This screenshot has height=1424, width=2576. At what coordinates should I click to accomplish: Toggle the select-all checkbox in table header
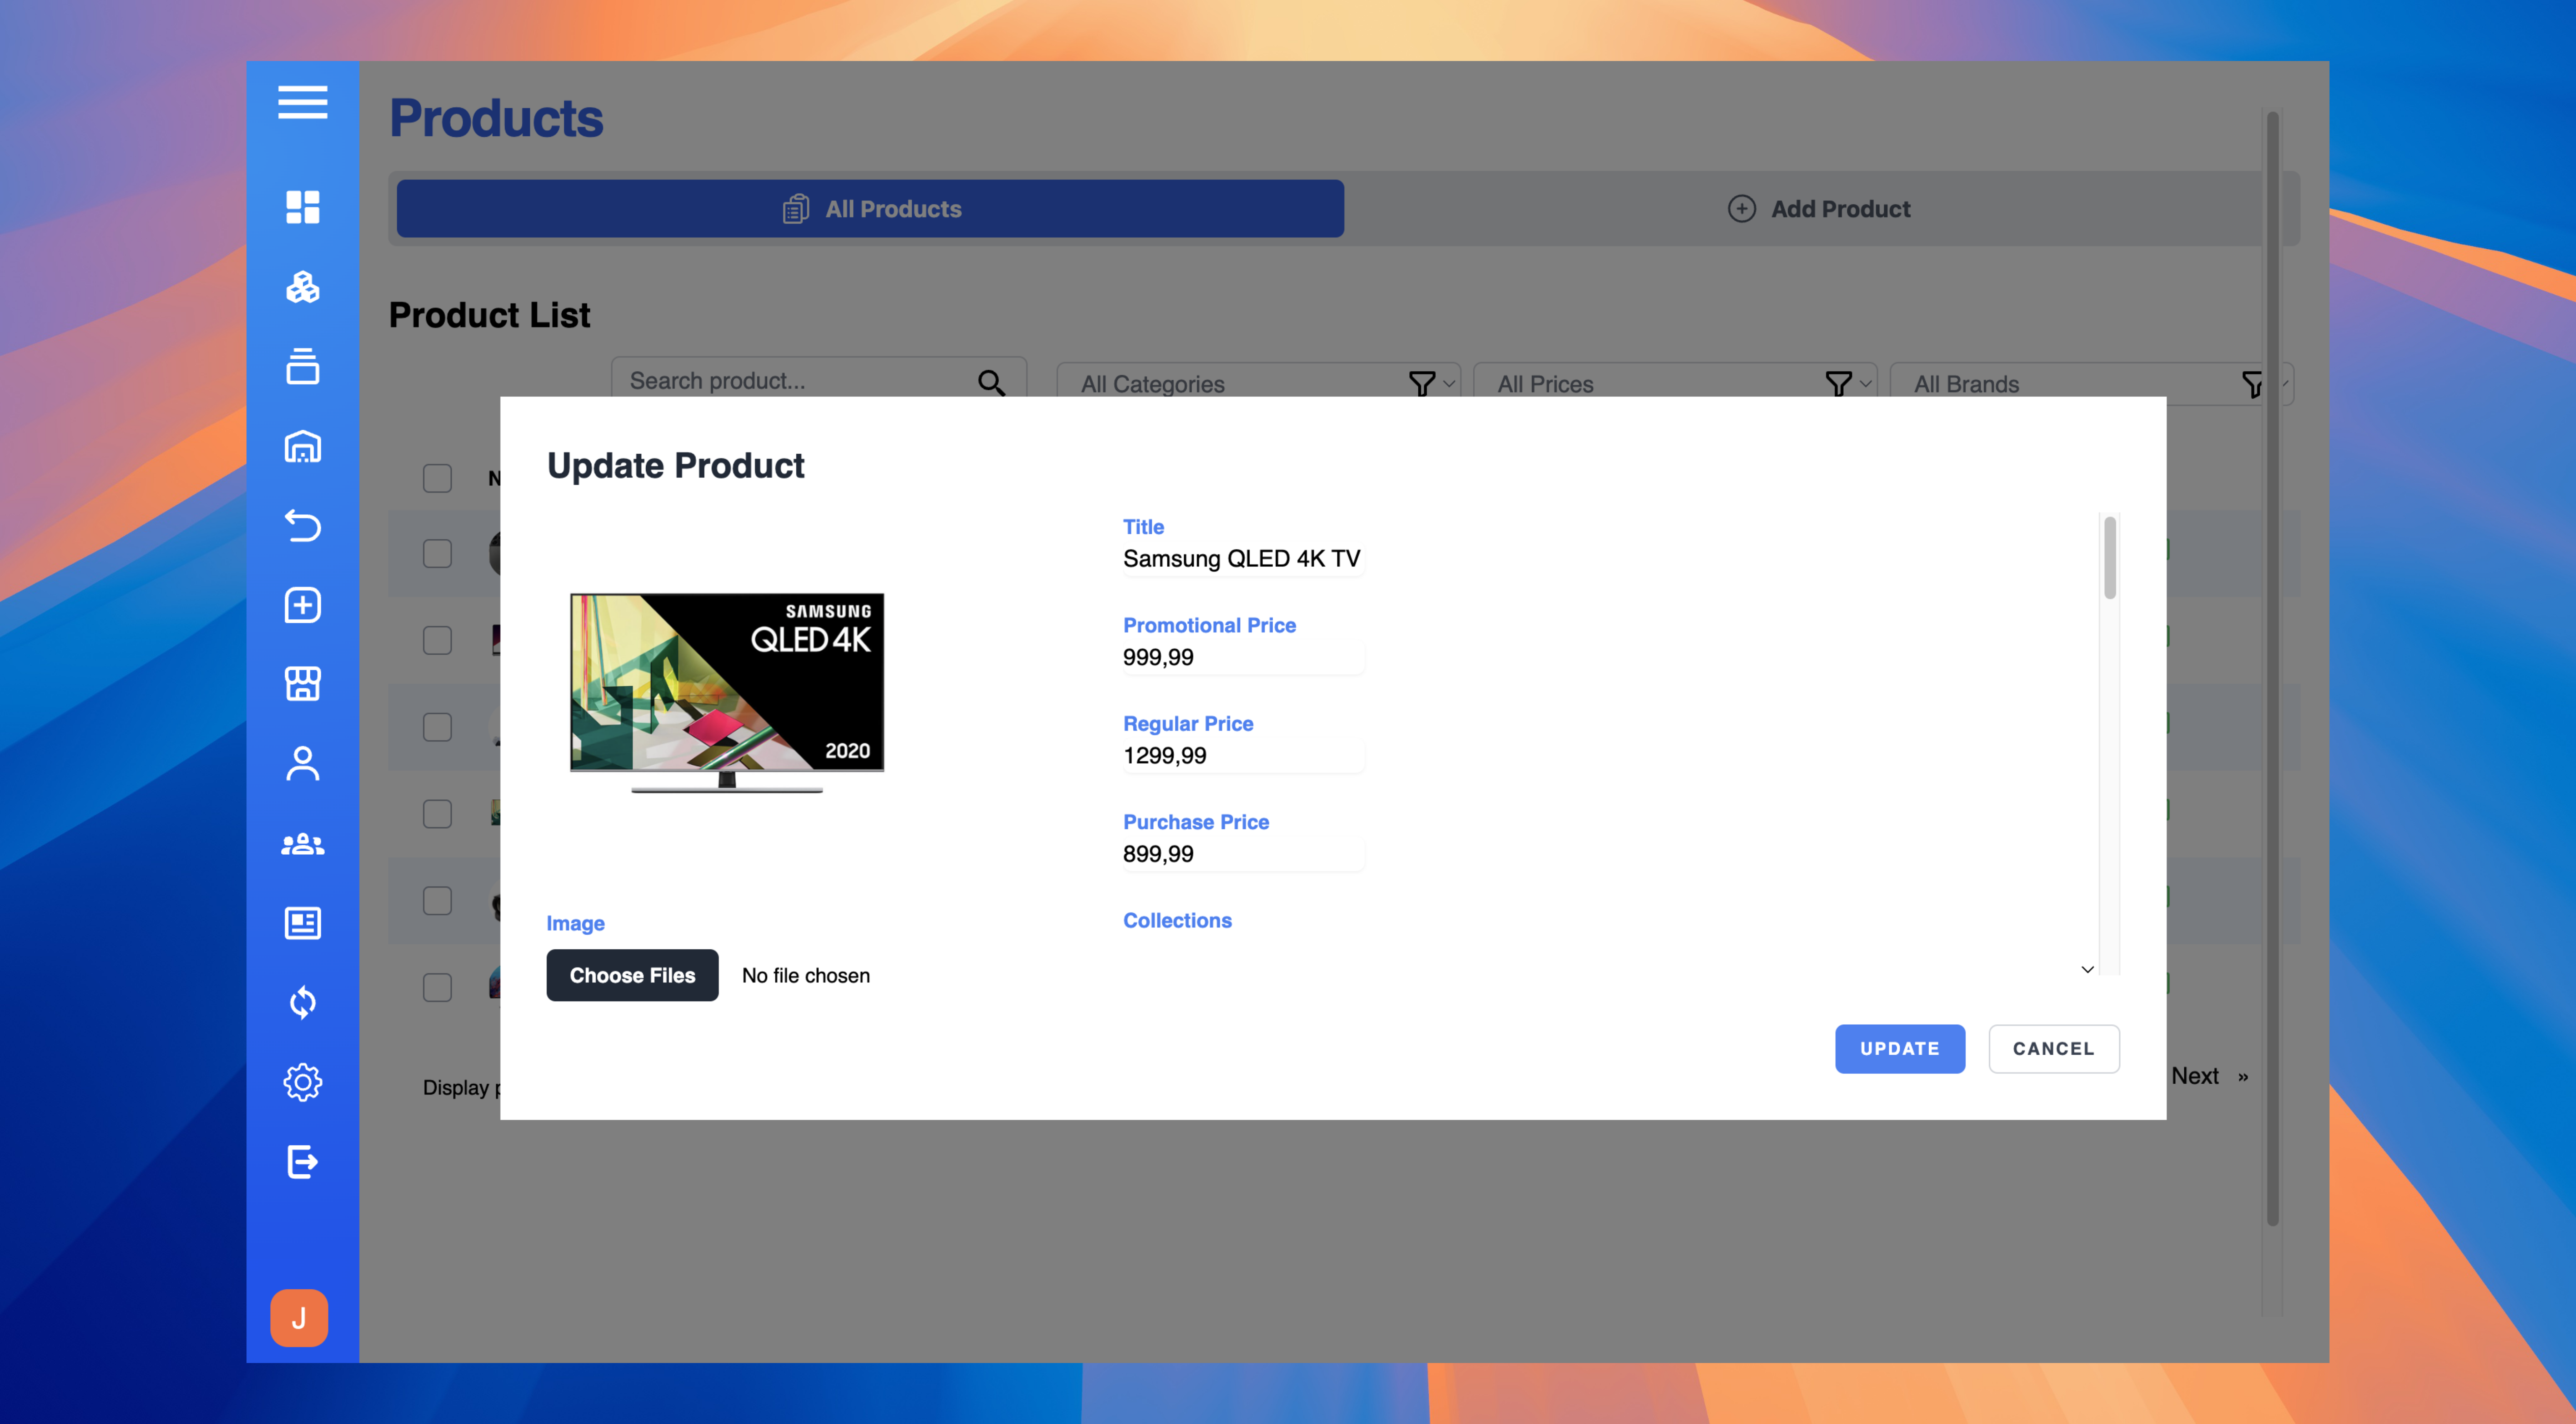pyautogui.click(x=437, y=478)
